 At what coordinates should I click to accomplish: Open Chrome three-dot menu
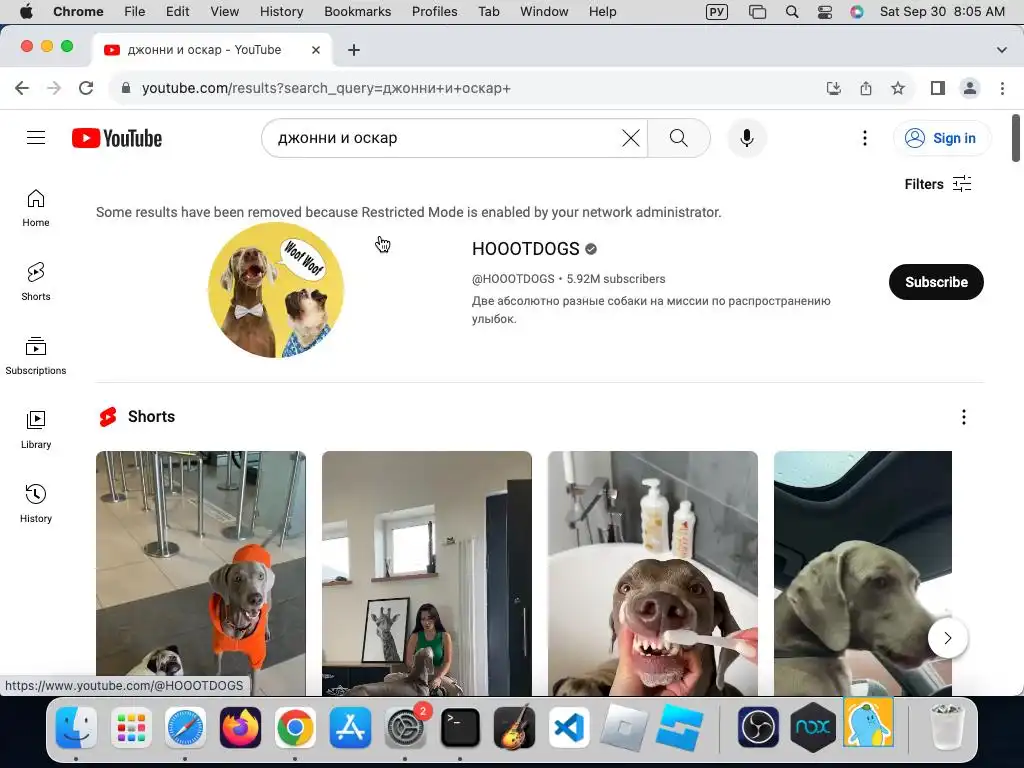point(1002,88)
